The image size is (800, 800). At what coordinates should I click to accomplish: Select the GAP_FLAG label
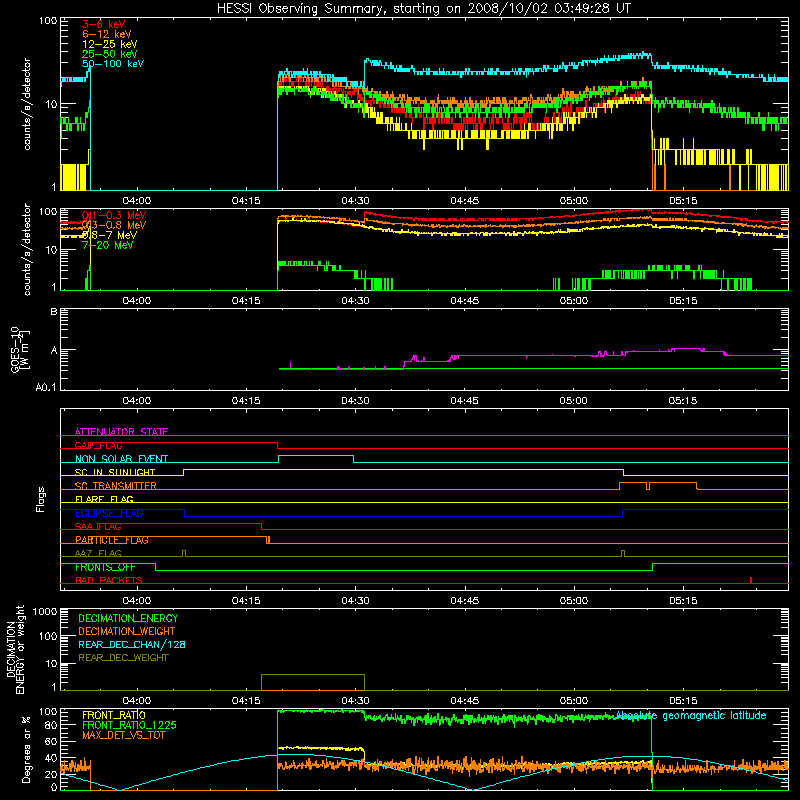(x=98, y=445)
